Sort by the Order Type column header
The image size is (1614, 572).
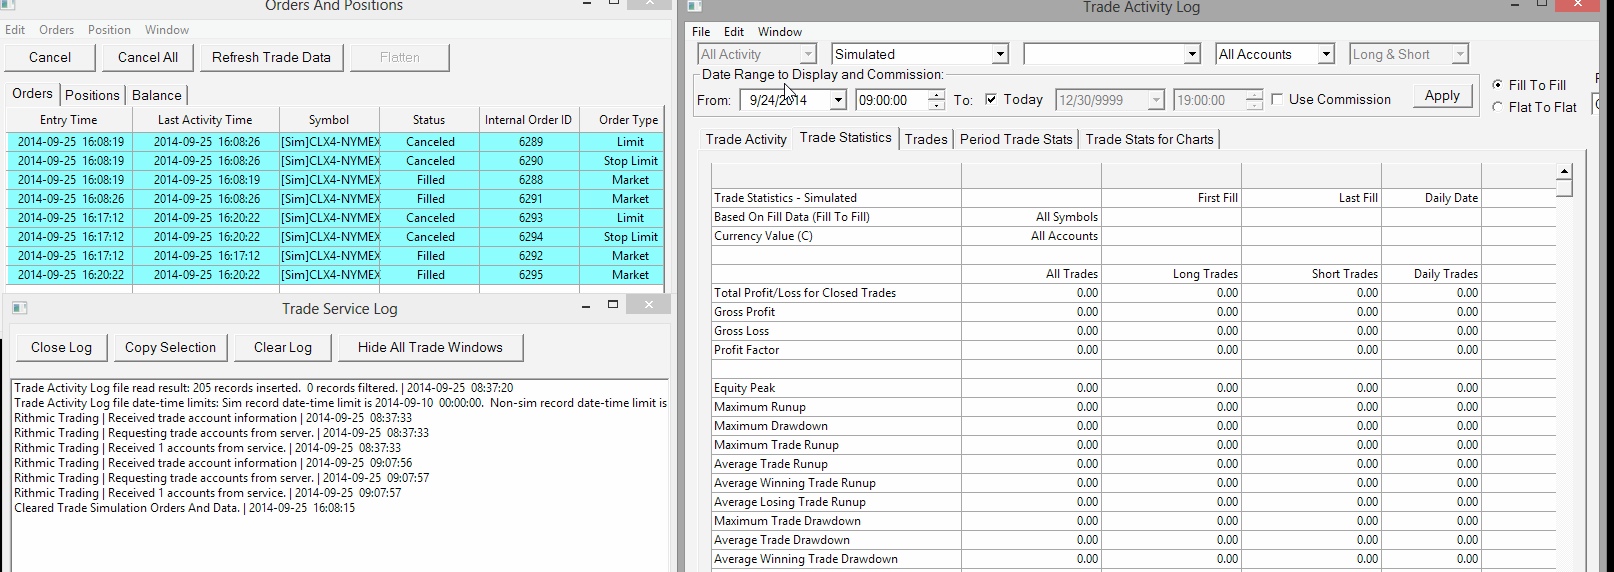622,120
